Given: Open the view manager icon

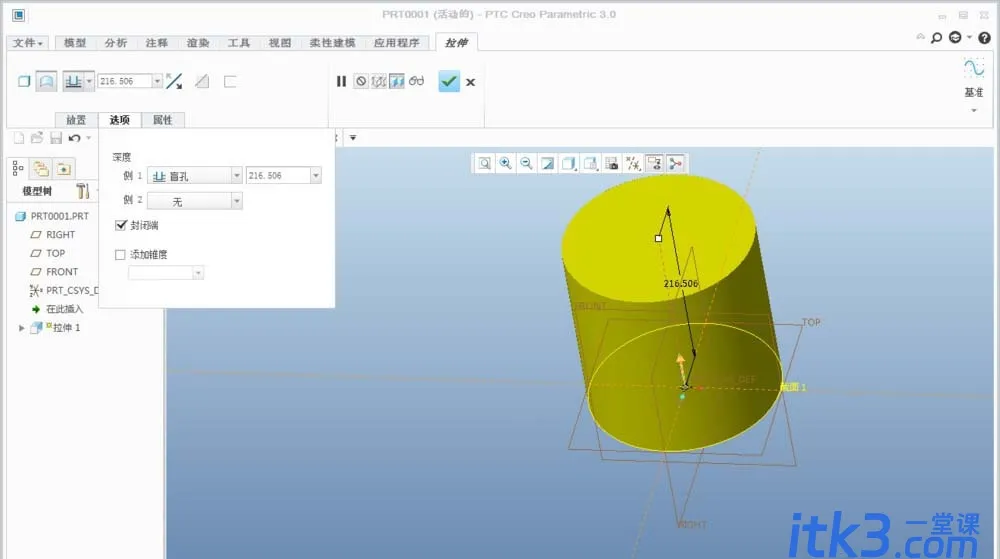Looking at the screenshot, I should 612,164.
